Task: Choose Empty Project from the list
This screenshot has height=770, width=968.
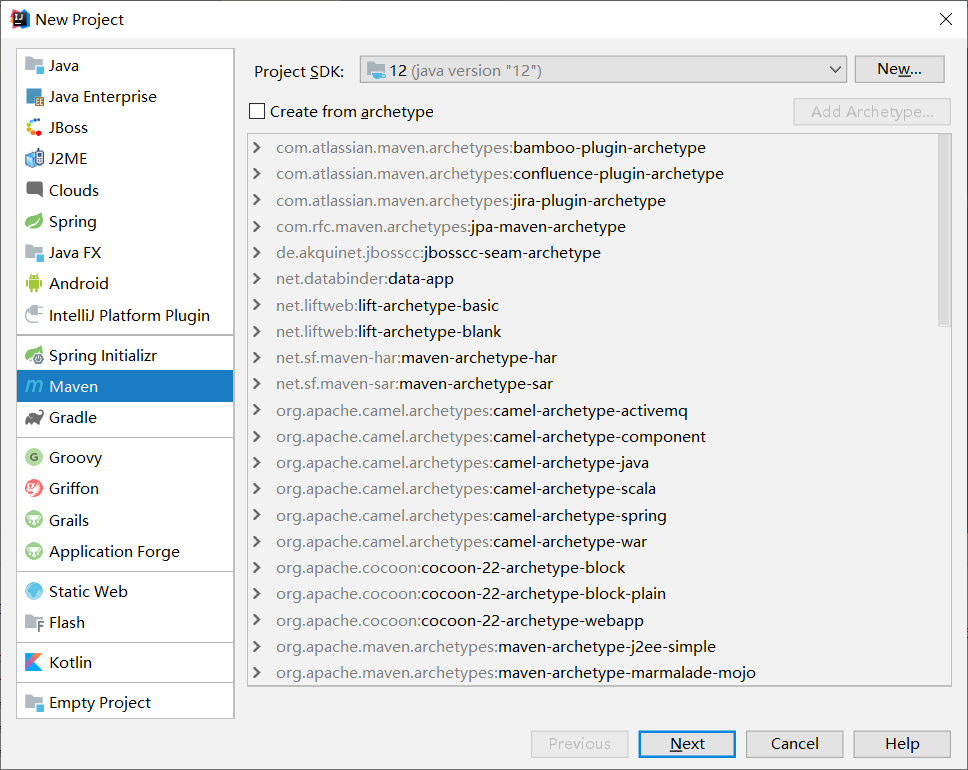Action: coord(100,703)
